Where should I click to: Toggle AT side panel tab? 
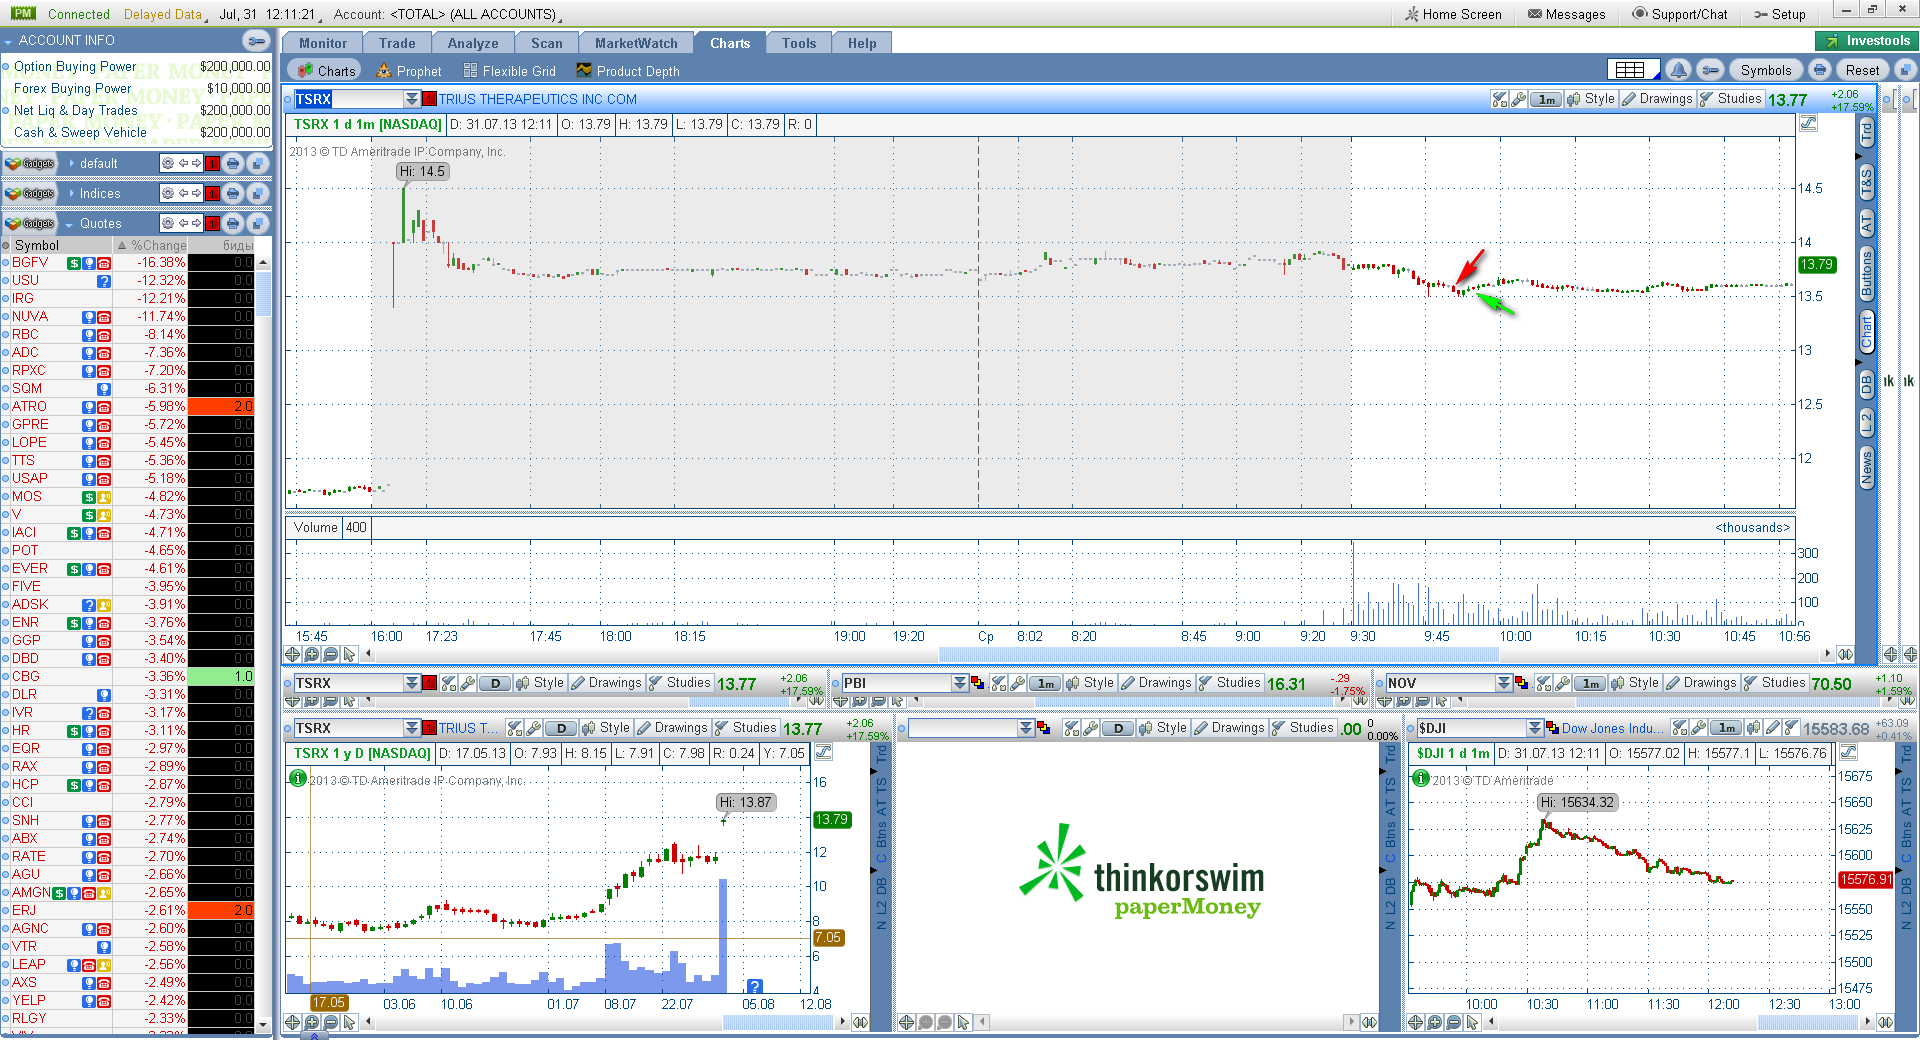[1866, 224]
